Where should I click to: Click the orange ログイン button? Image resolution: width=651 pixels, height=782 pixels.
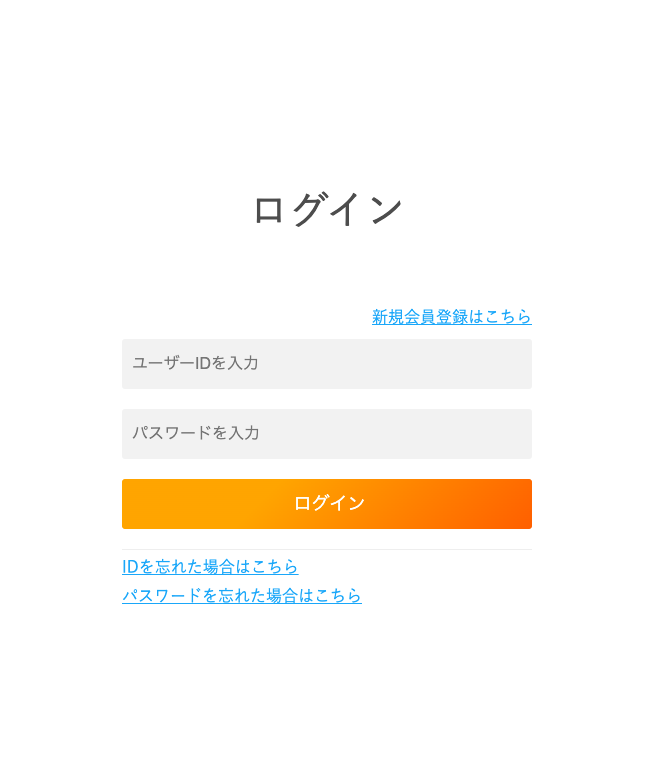pyautogui.click(x=327, y=504)
